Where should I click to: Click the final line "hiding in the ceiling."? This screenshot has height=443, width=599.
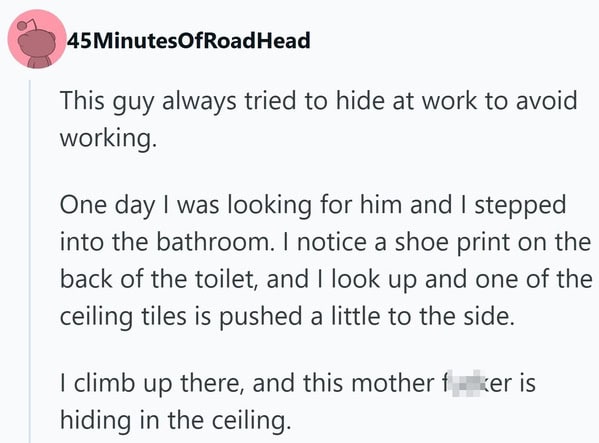pyautogui.click(x=176, y=420)
